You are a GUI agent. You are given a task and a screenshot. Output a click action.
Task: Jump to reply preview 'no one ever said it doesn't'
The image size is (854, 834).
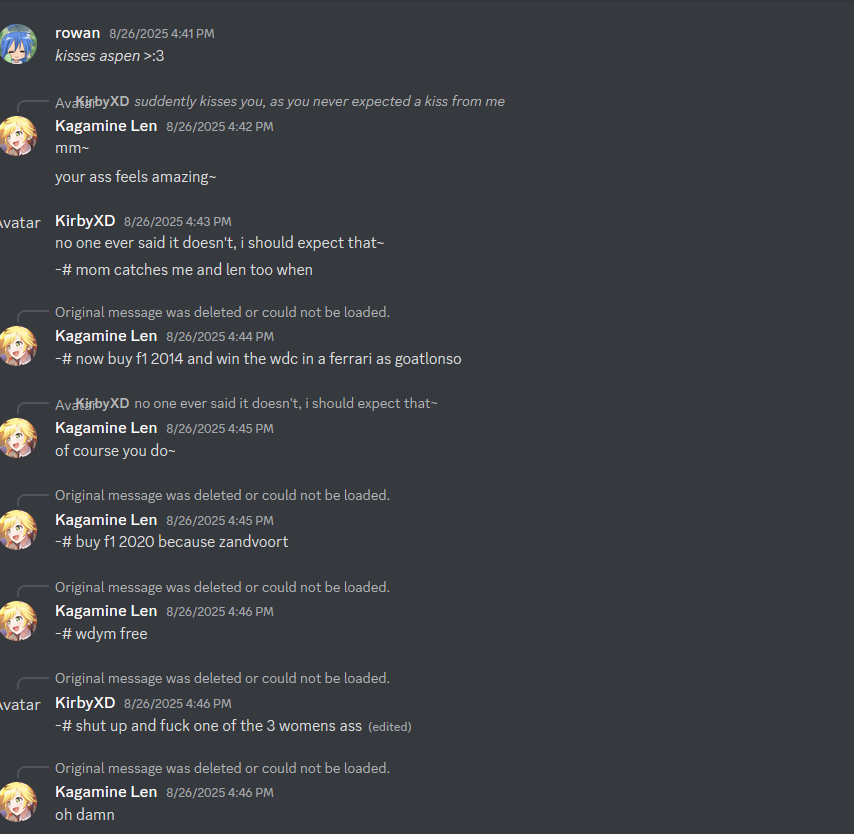click(286, 403)
